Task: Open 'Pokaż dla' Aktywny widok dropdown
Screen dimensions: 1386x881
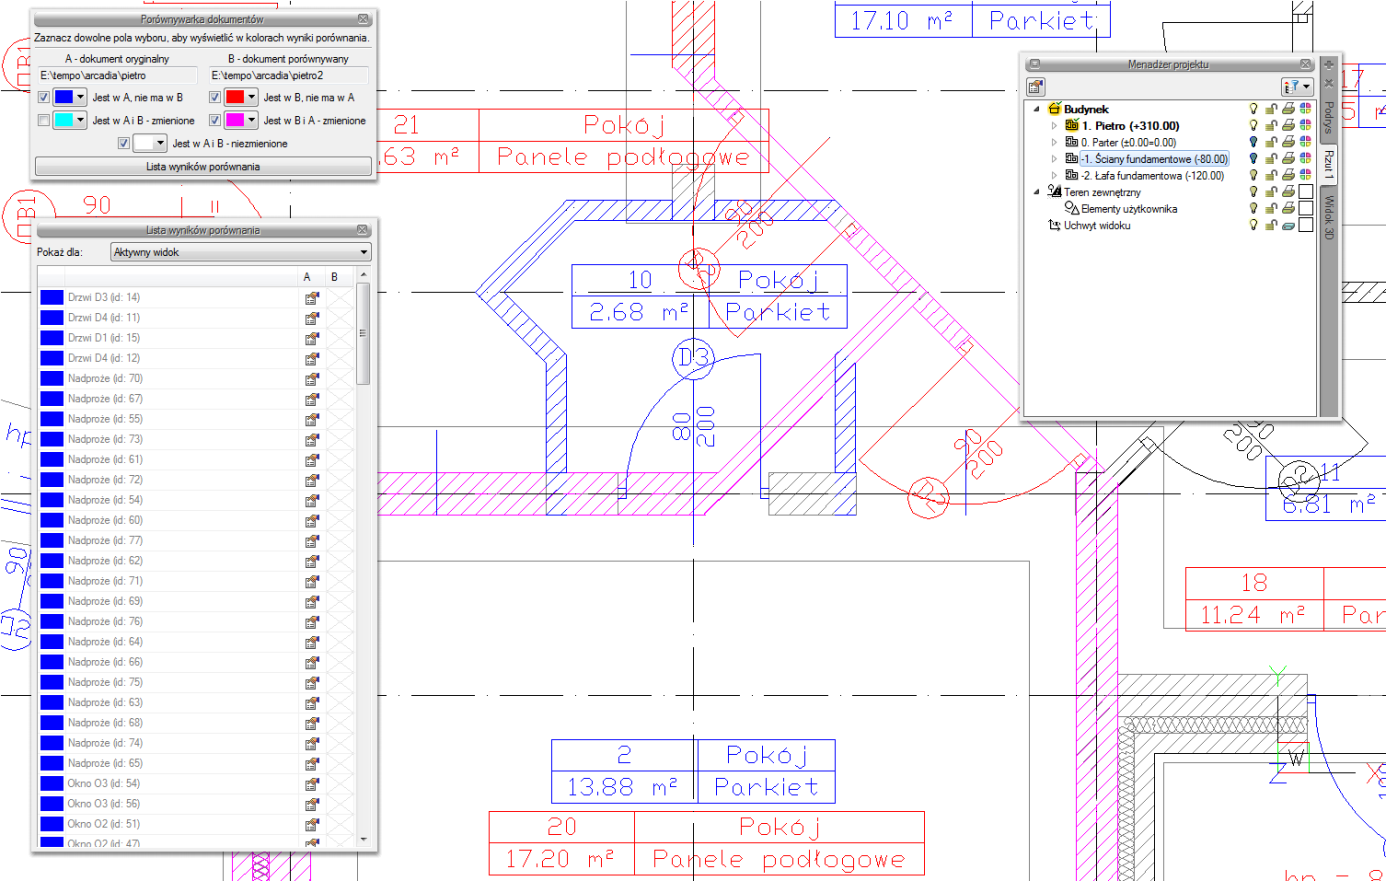Action: [240, 252]
